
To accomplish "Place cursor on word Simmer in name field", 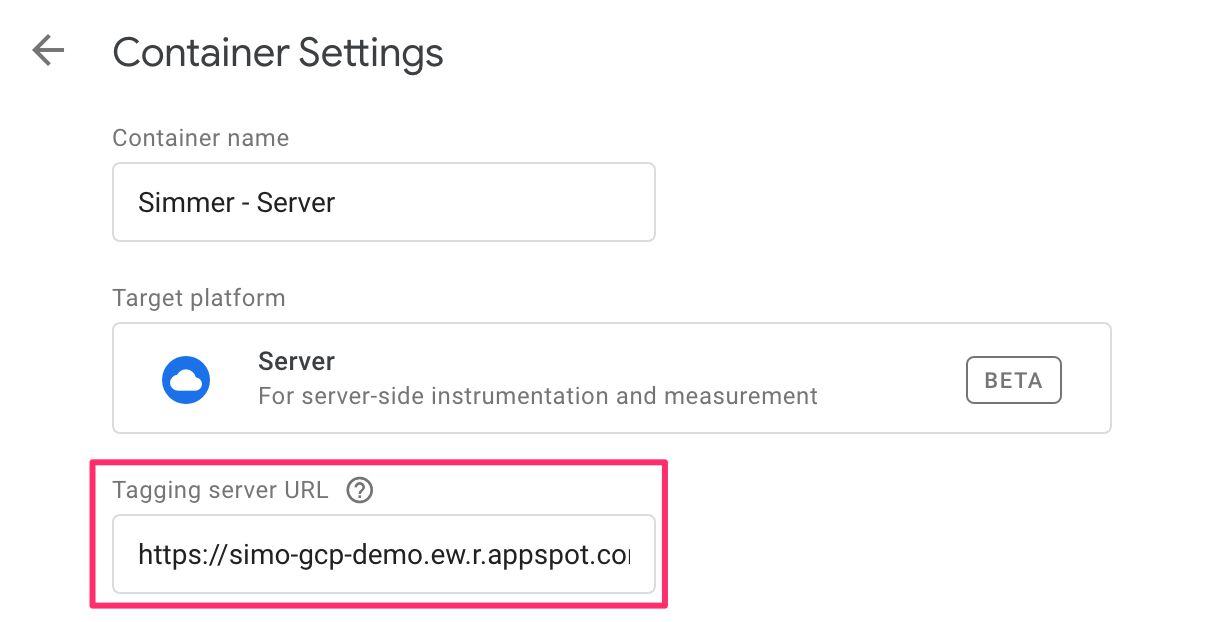I will tap(181, 202).
